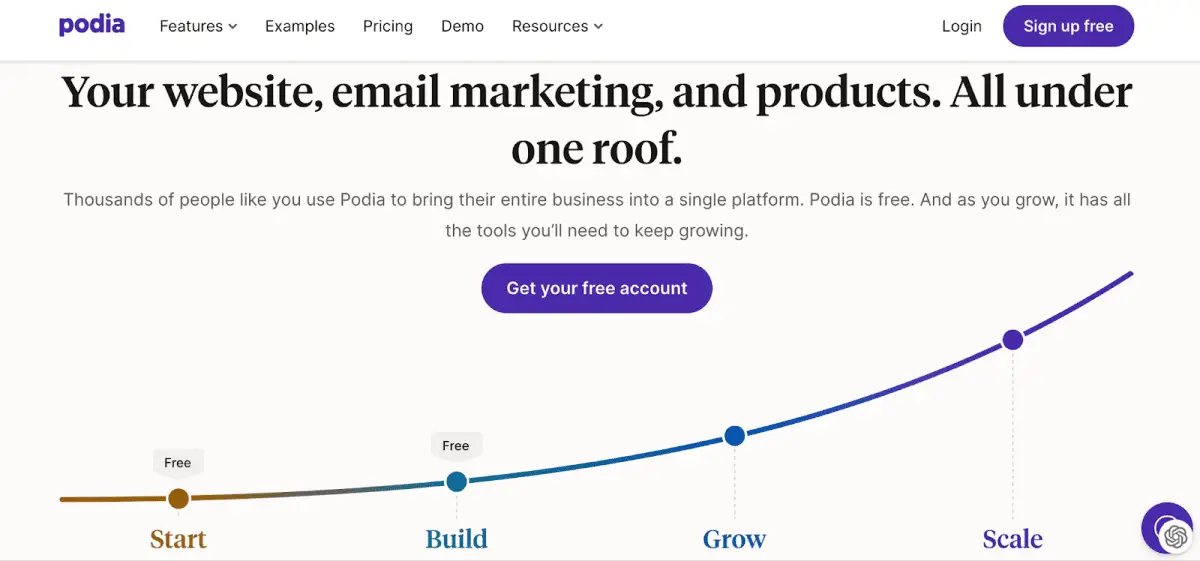This screenshot has width=1200, height=561.
Task: Open the Examples page
Action: pyautogui.click(x=300, y=26)
